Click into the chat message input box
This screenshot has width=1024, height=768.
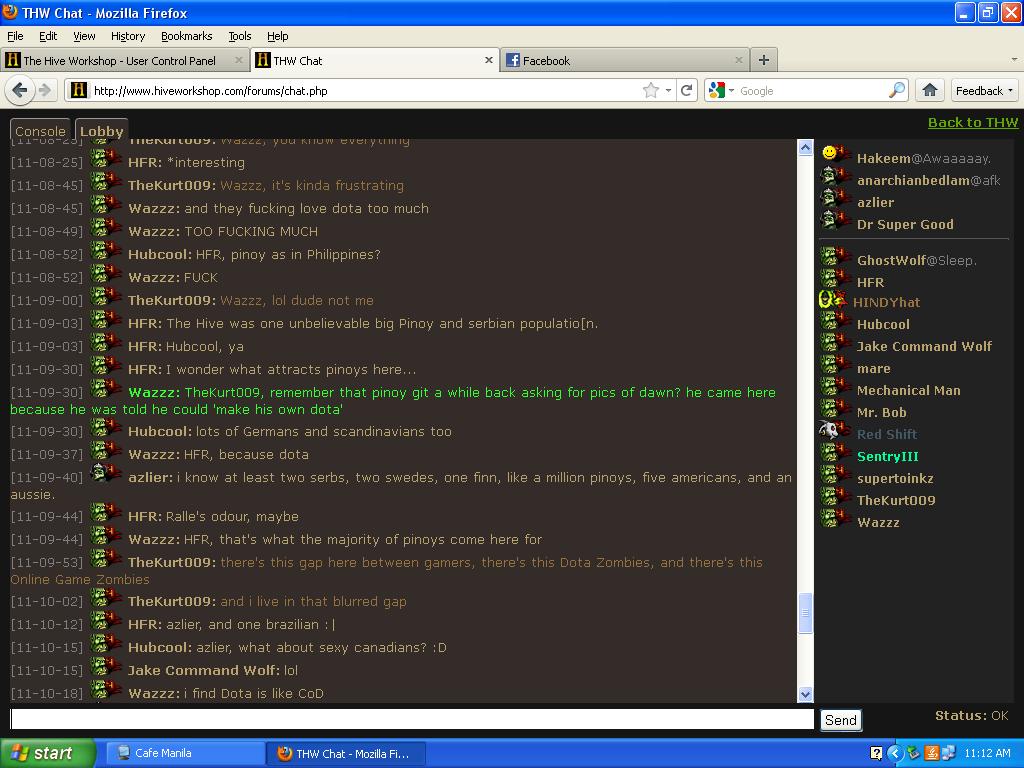tap(412, 719)
